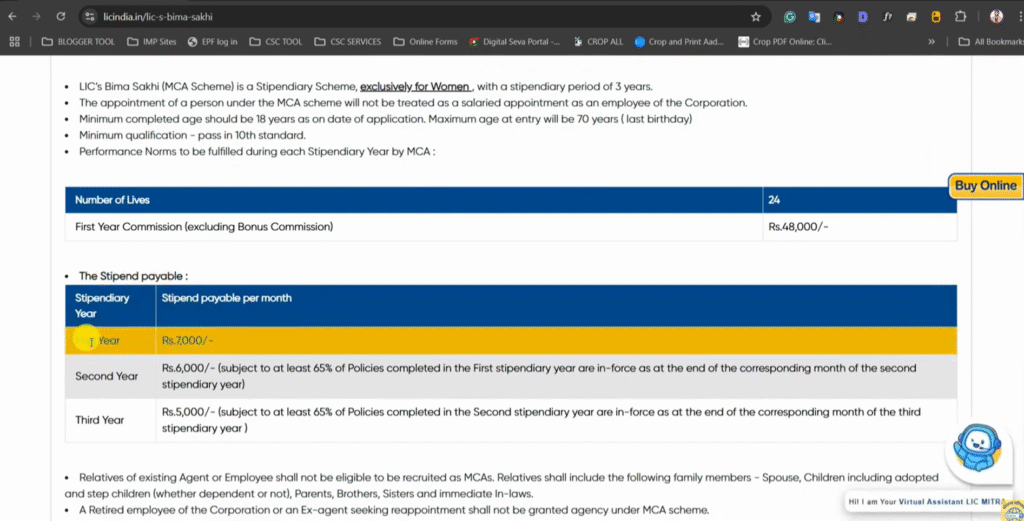Click the browser reload page icon
Screen dimensions: 1024x521
pyautogui.click(x=61, y=17)
